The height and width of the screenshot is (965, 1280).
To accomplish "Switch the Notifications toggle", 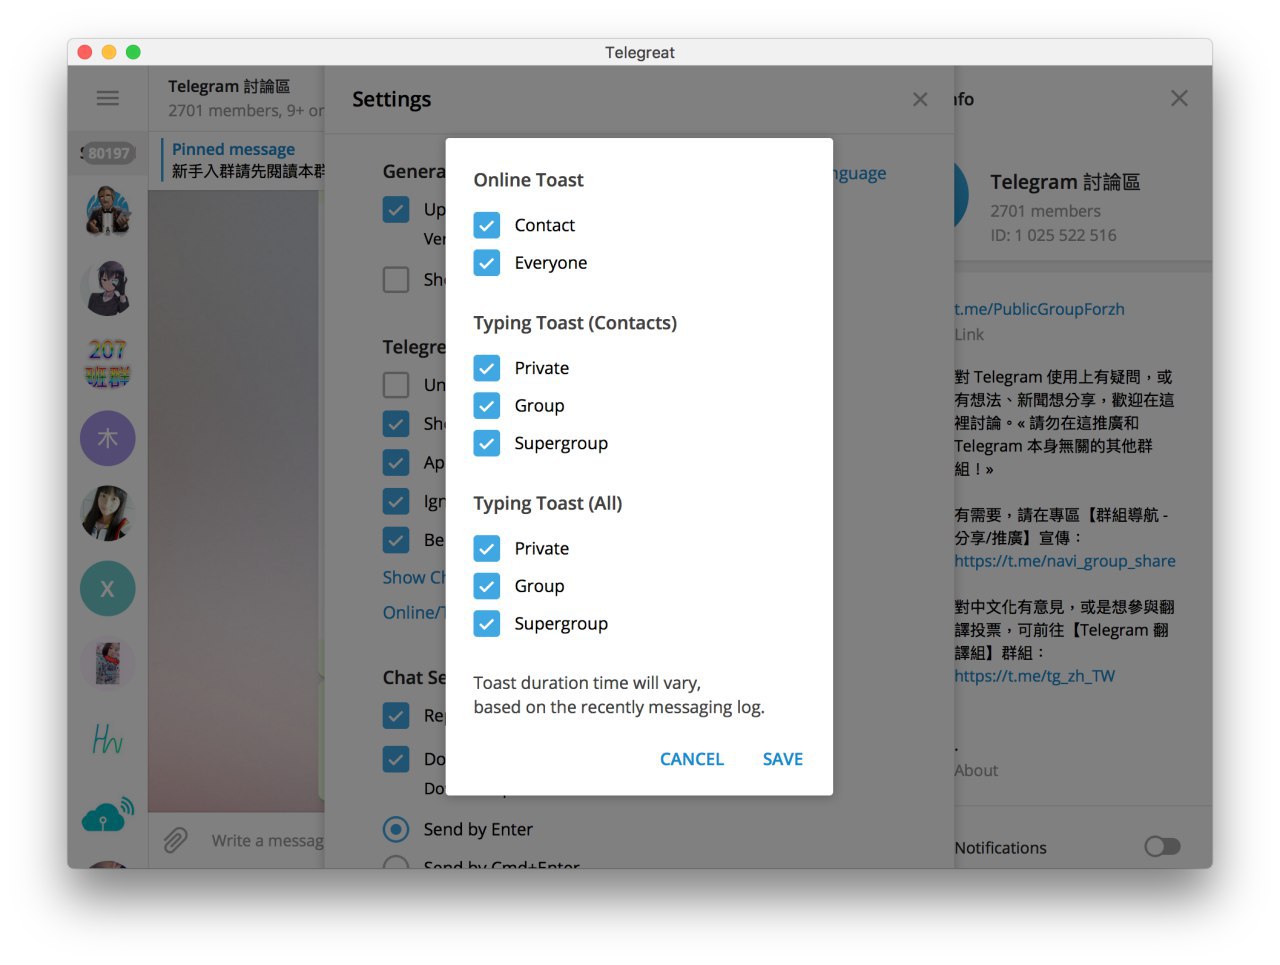I will (1162, 847).
